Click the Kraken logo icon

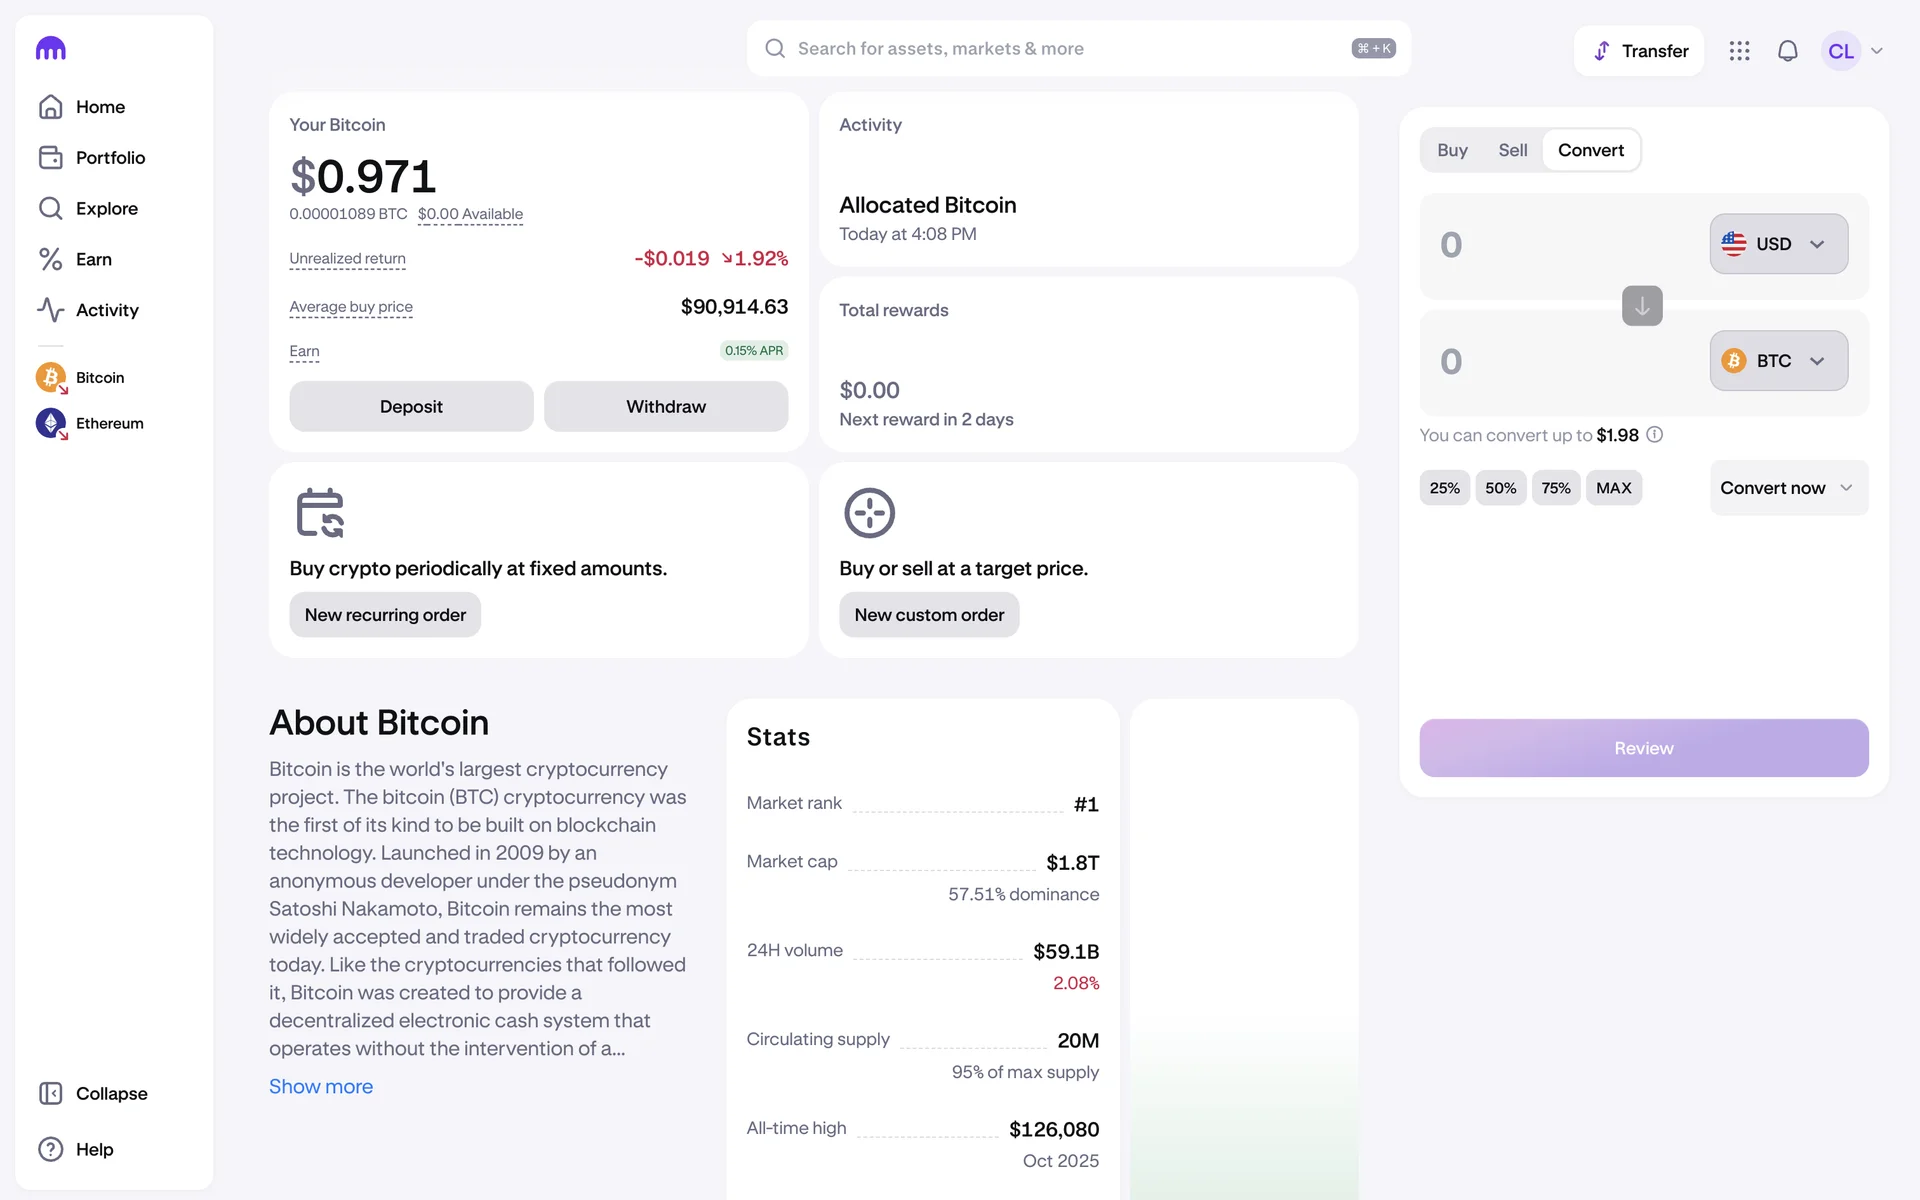tap(51, 49)
